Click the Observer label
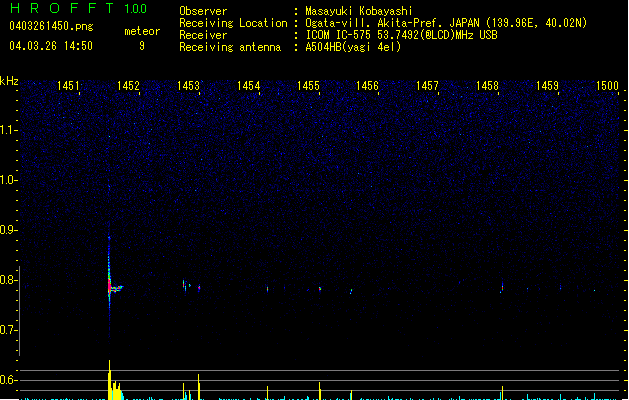The image size is (629, 400). pyautogui.click(x=203, y=11)
